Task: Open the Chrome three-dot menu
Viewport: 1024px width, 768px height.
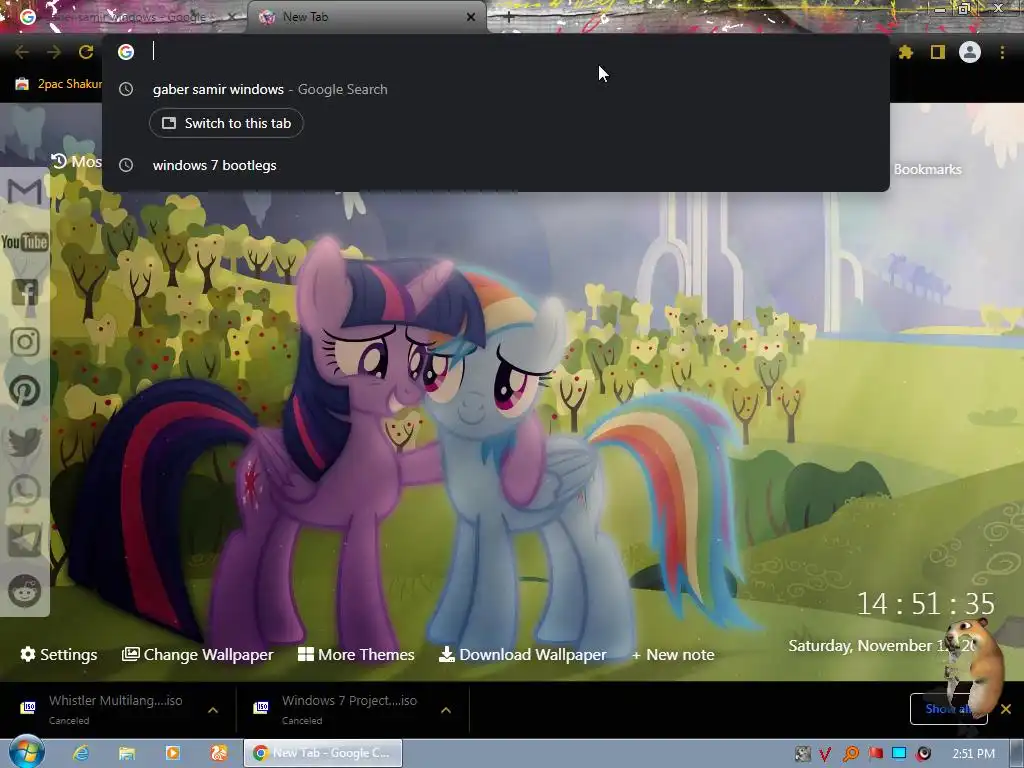Action: point(1002,52)
